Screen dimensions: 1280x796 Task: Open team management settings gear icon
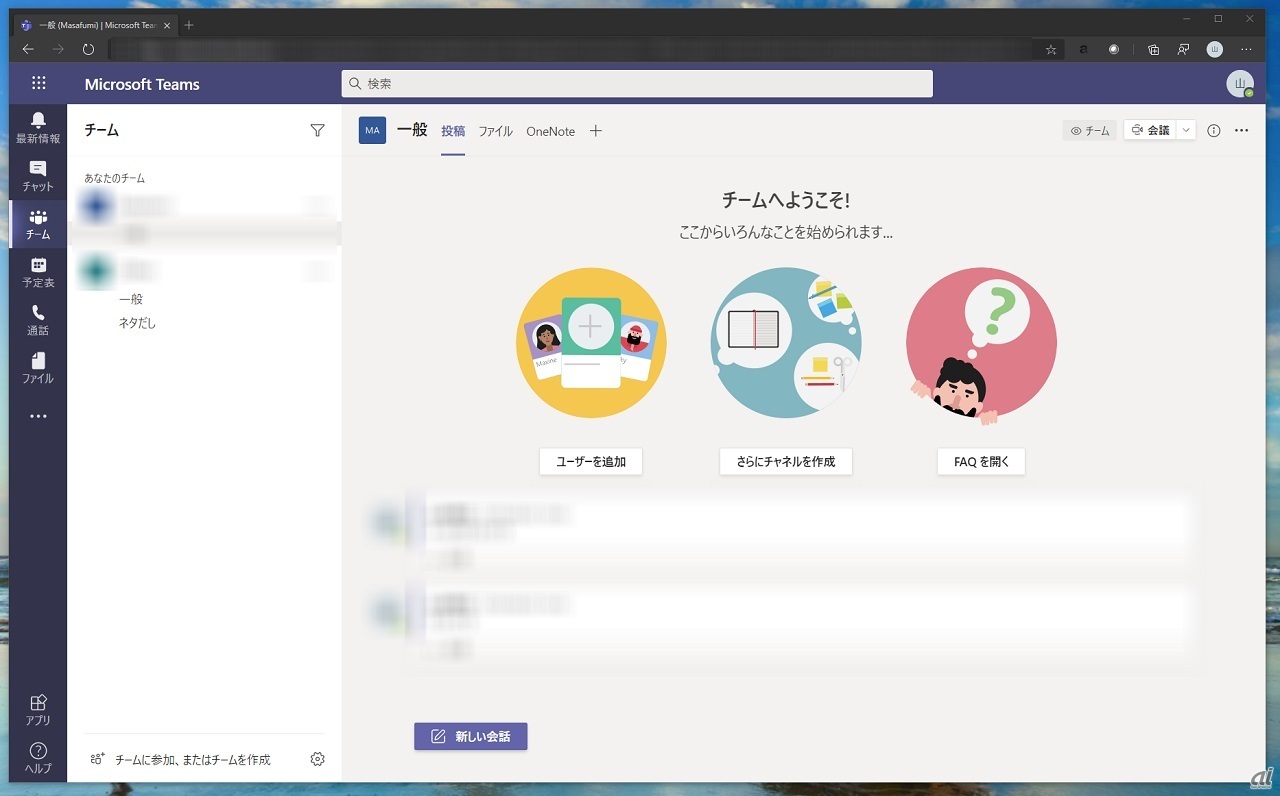317,759
